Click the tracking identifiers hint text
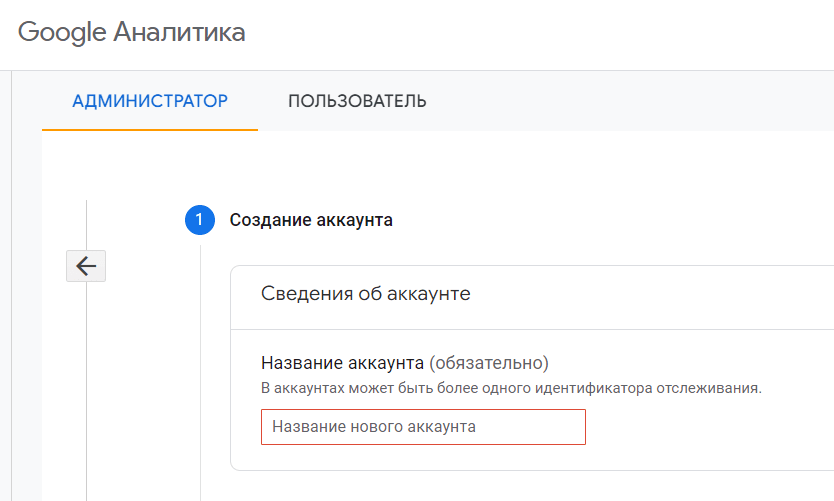 pos(511,388)
